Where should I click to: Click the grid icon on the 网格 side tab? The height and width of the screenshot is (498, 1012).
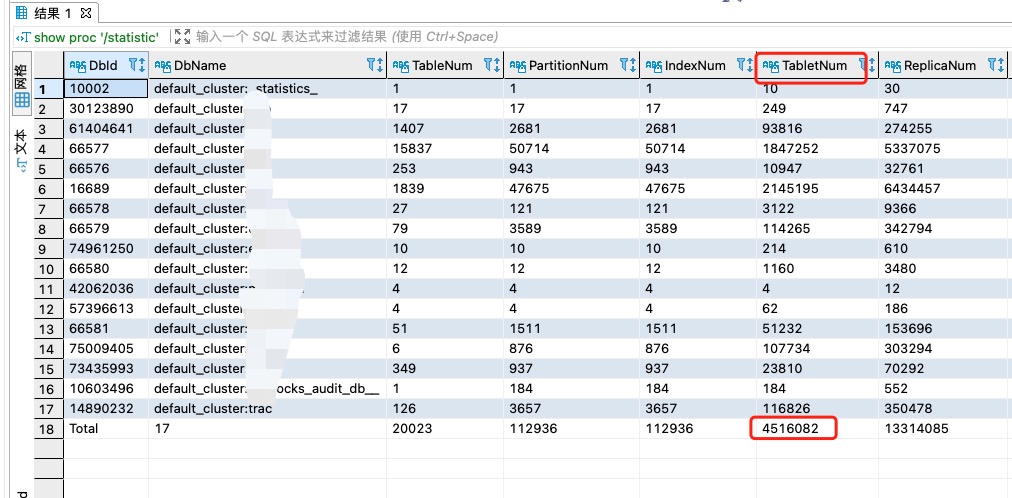pos(22,100)
